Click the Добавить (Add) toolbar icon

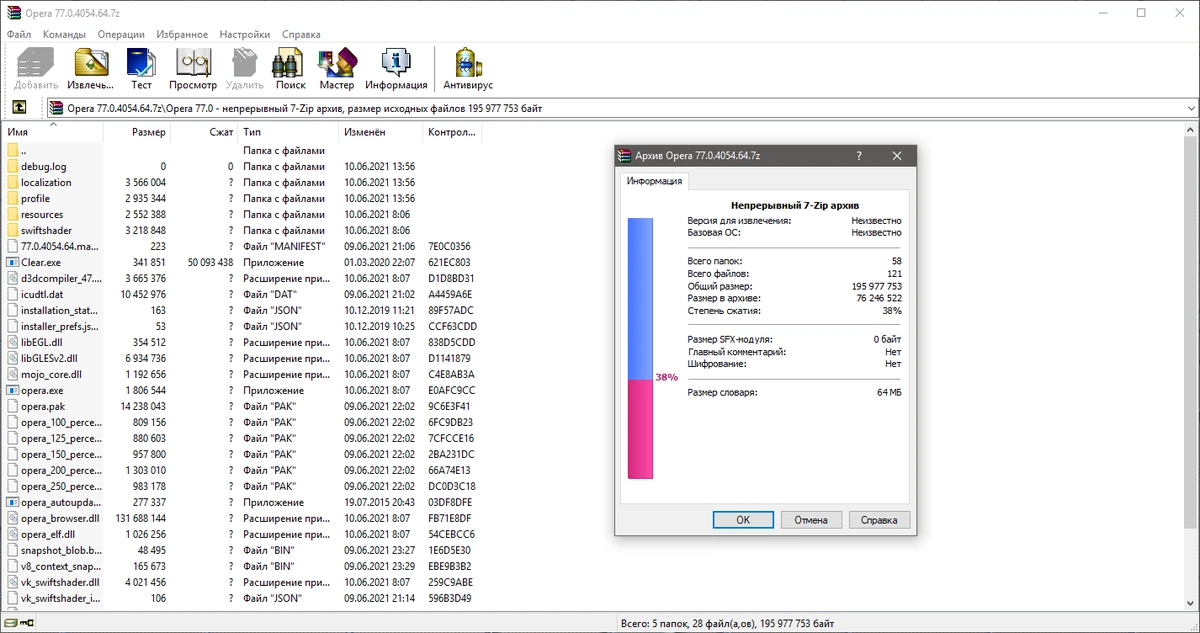pos(36,63)
